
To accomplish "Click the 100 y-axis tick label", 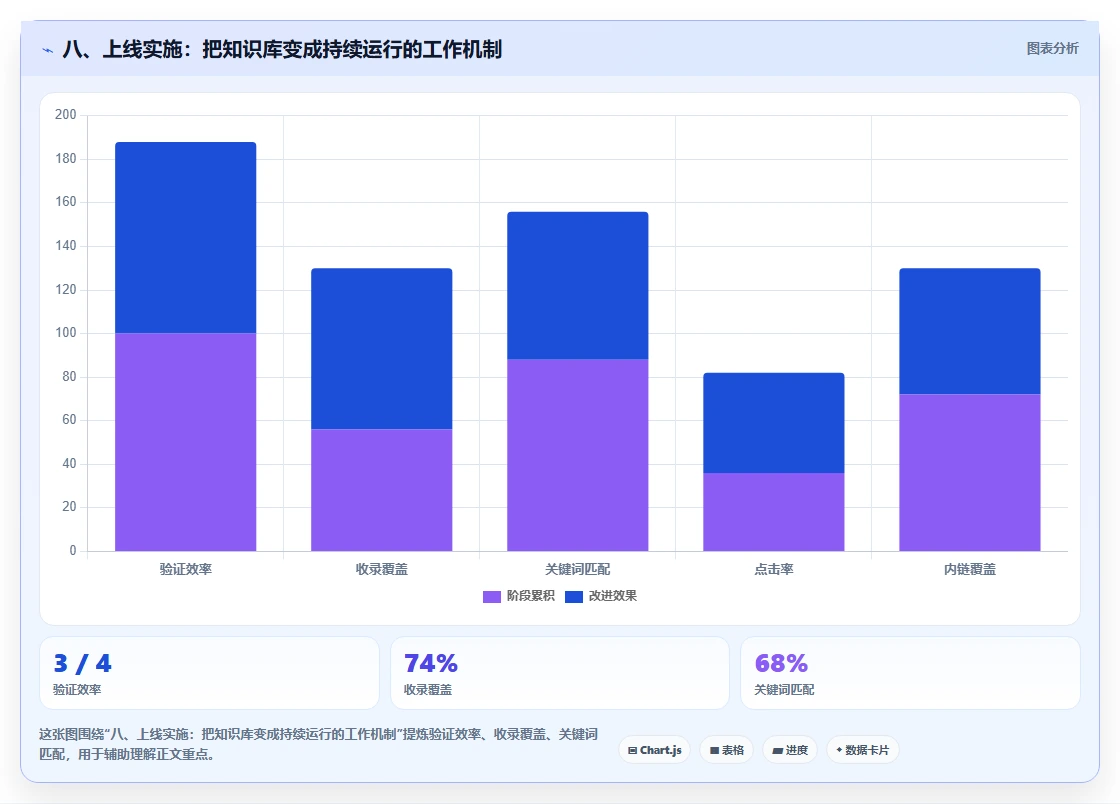I will point(66,333).
